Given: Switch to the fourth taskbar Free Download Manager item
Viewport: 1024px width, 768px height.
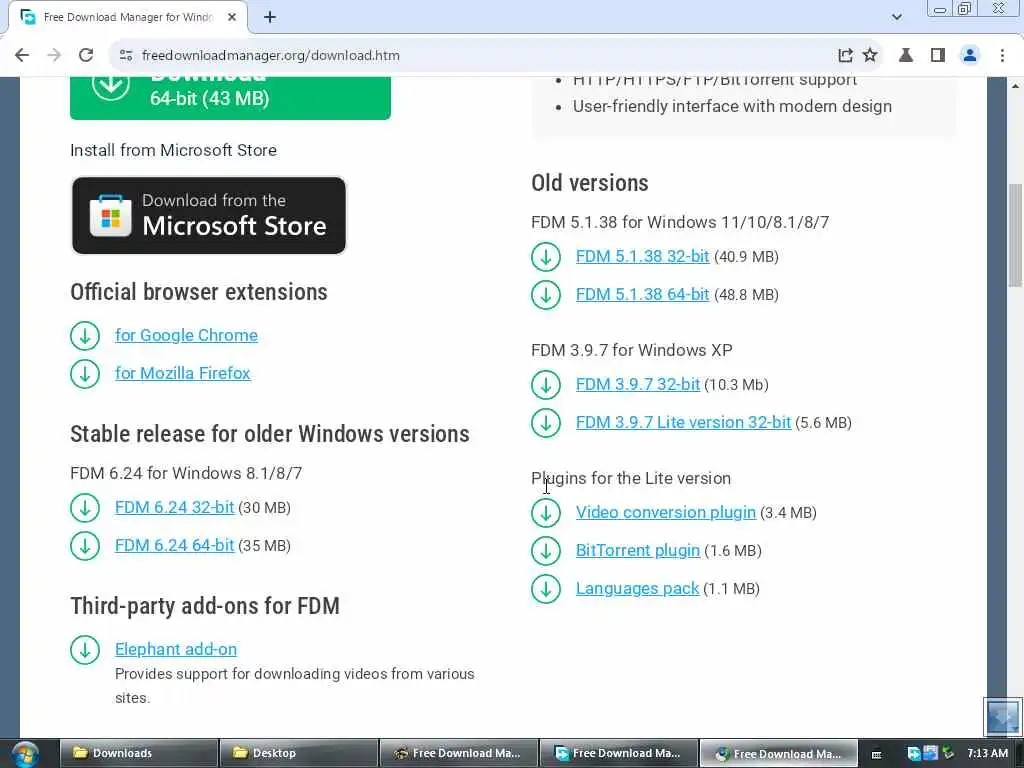Looking at the screenshot, I should pyautogui.click(x=618, y=753).
